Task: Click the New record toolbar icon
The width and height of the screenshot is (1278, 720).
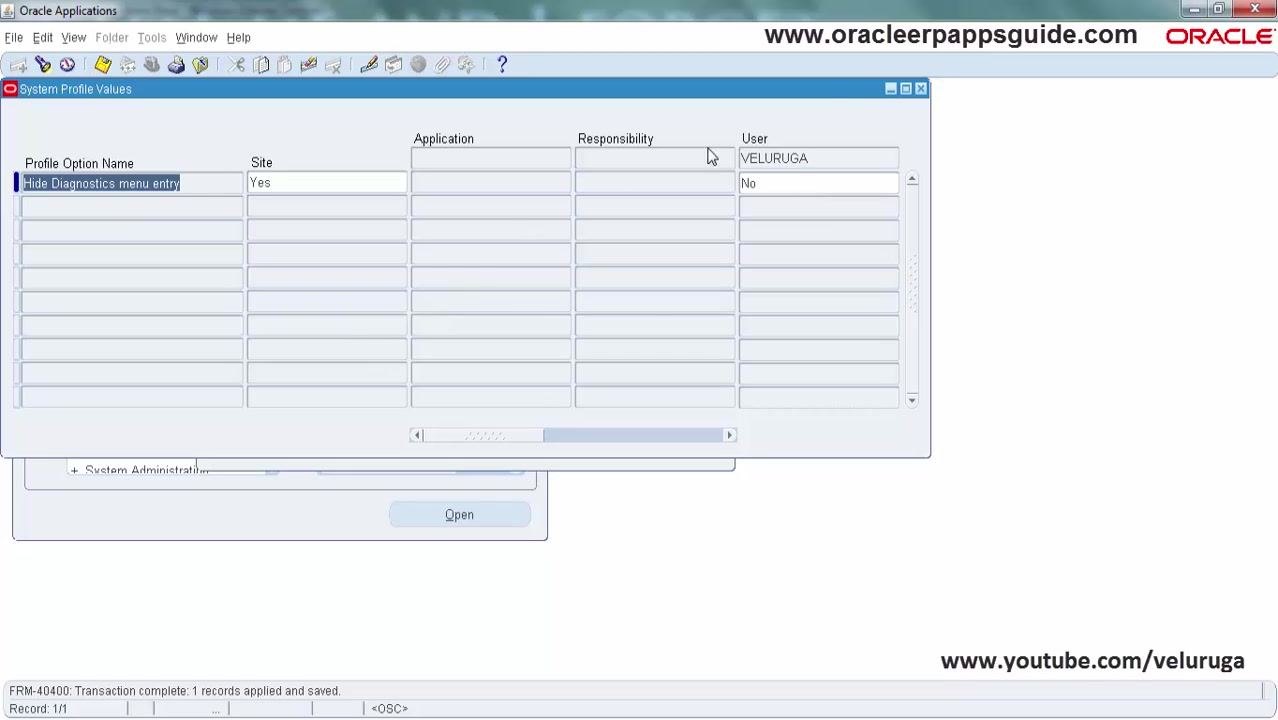Action: (x=18, y=65)
